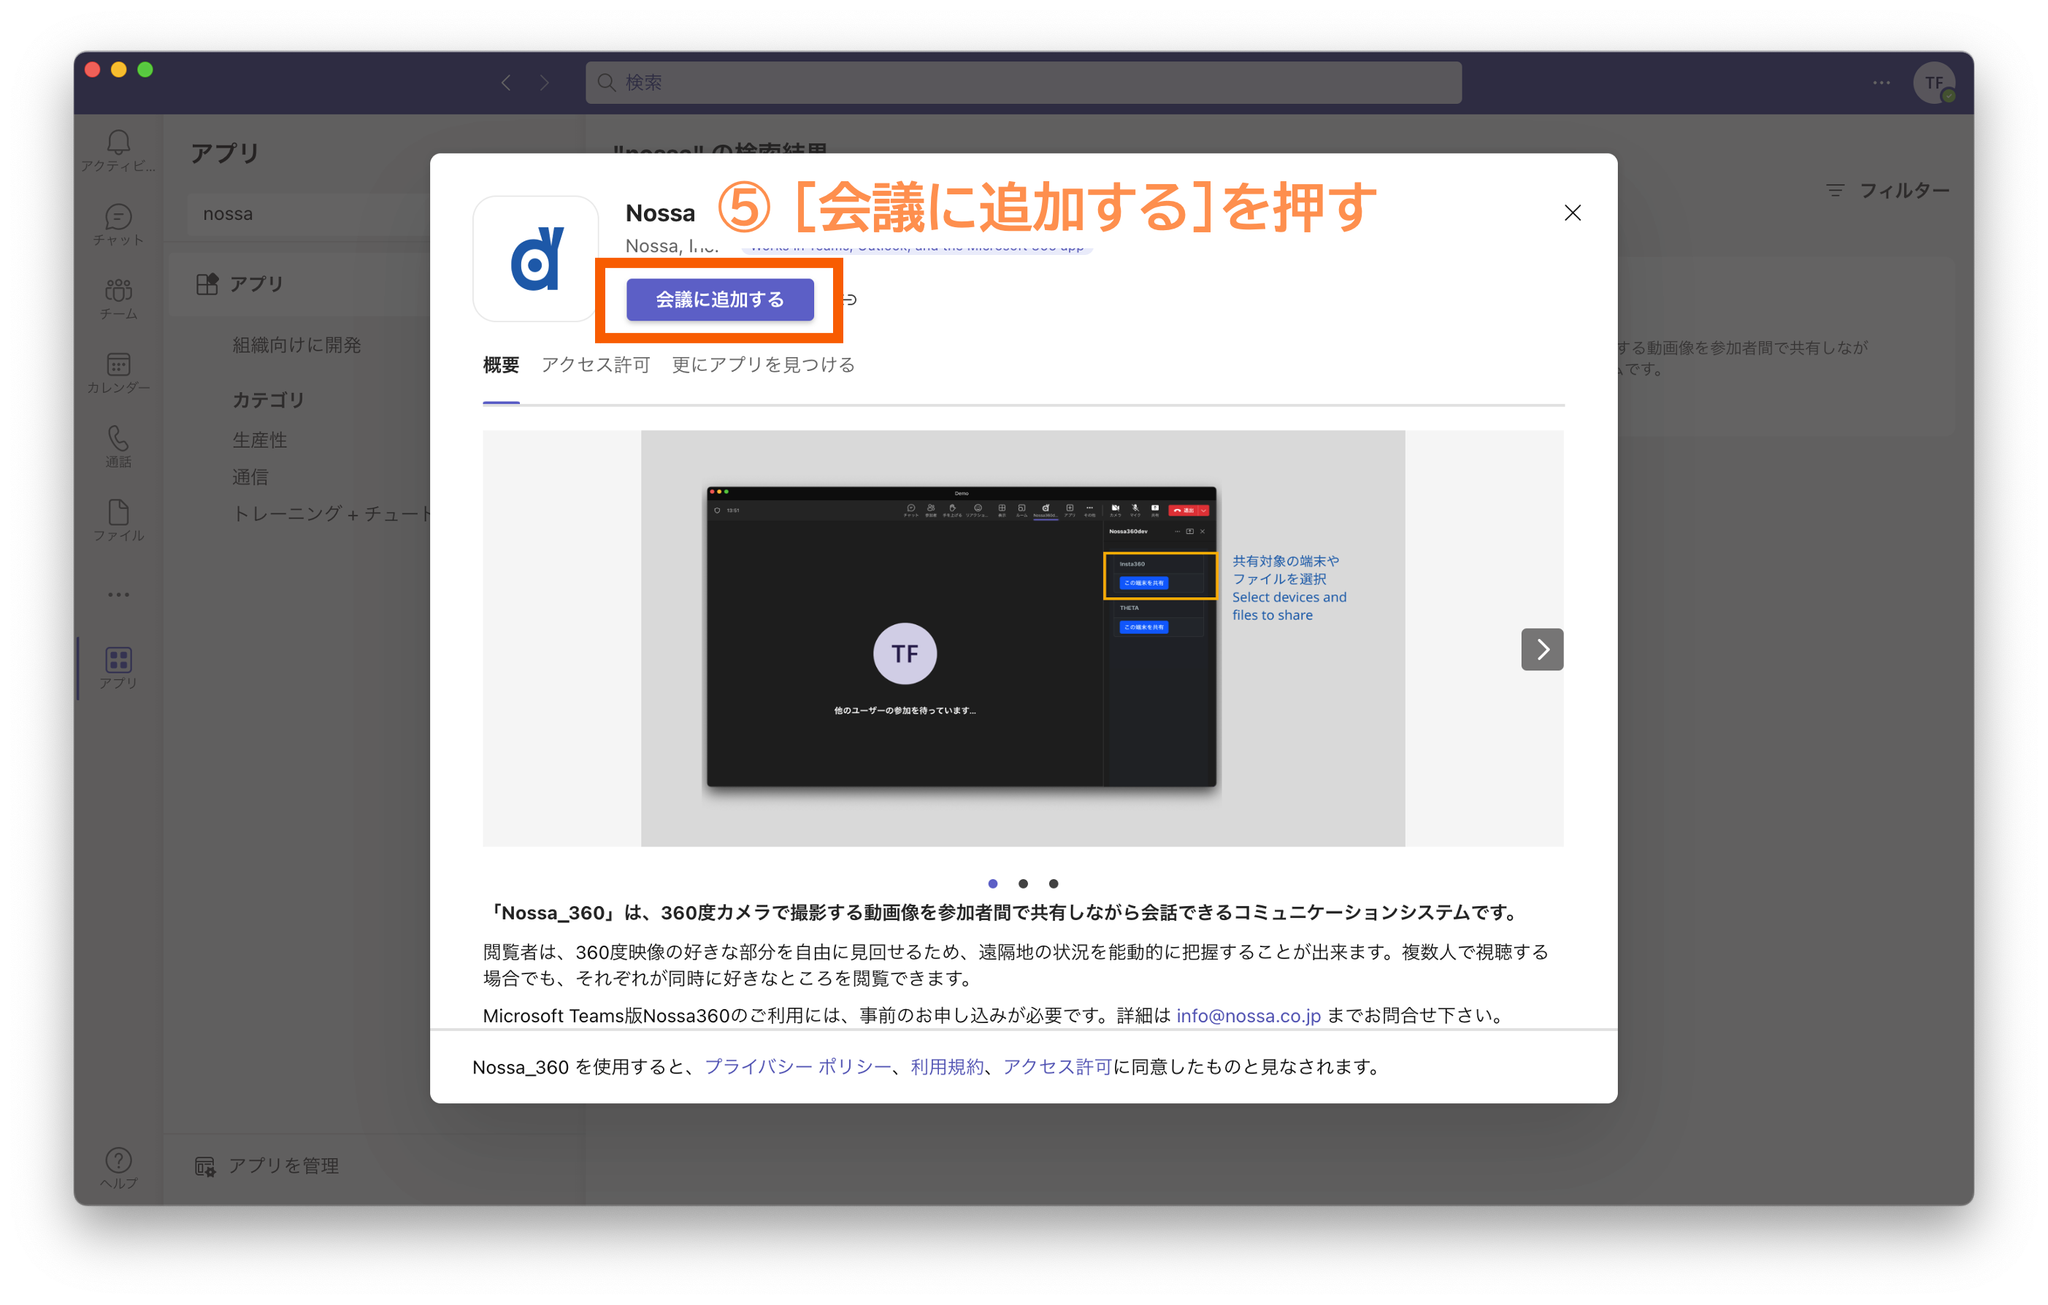Screen dimensions: 2048x1305
Task: Click the 検索 search field
Action: 1023,83
